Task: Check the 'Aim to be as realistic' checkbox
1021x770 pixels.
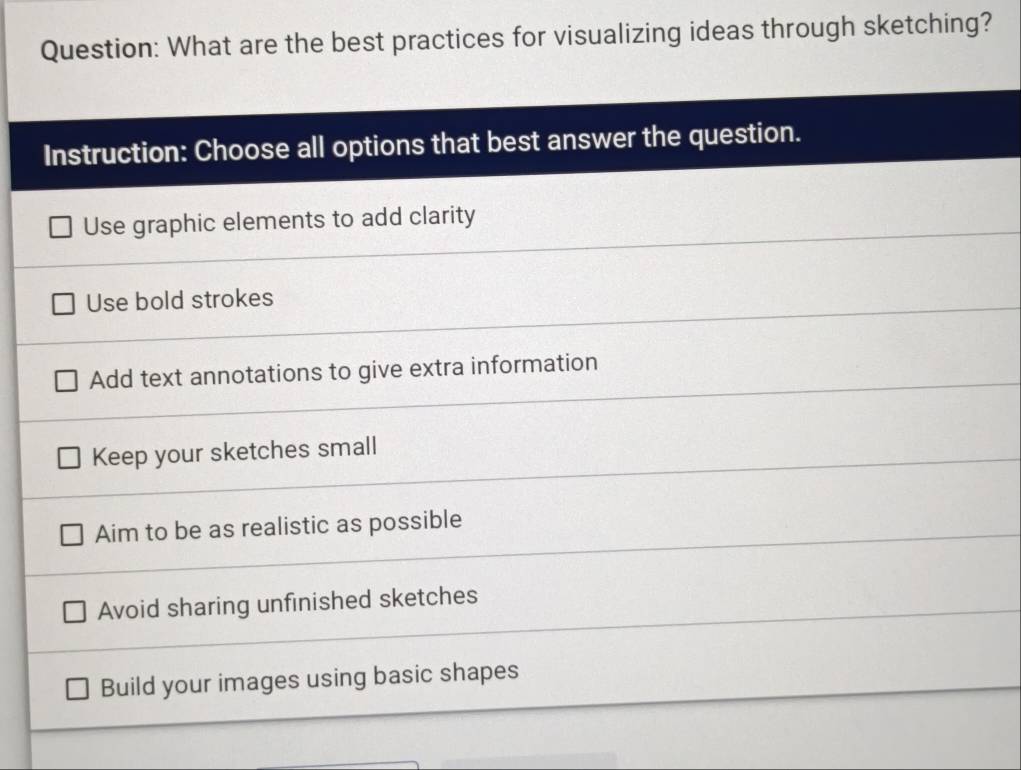Action: pyautogui.click(x=73, y=535)
